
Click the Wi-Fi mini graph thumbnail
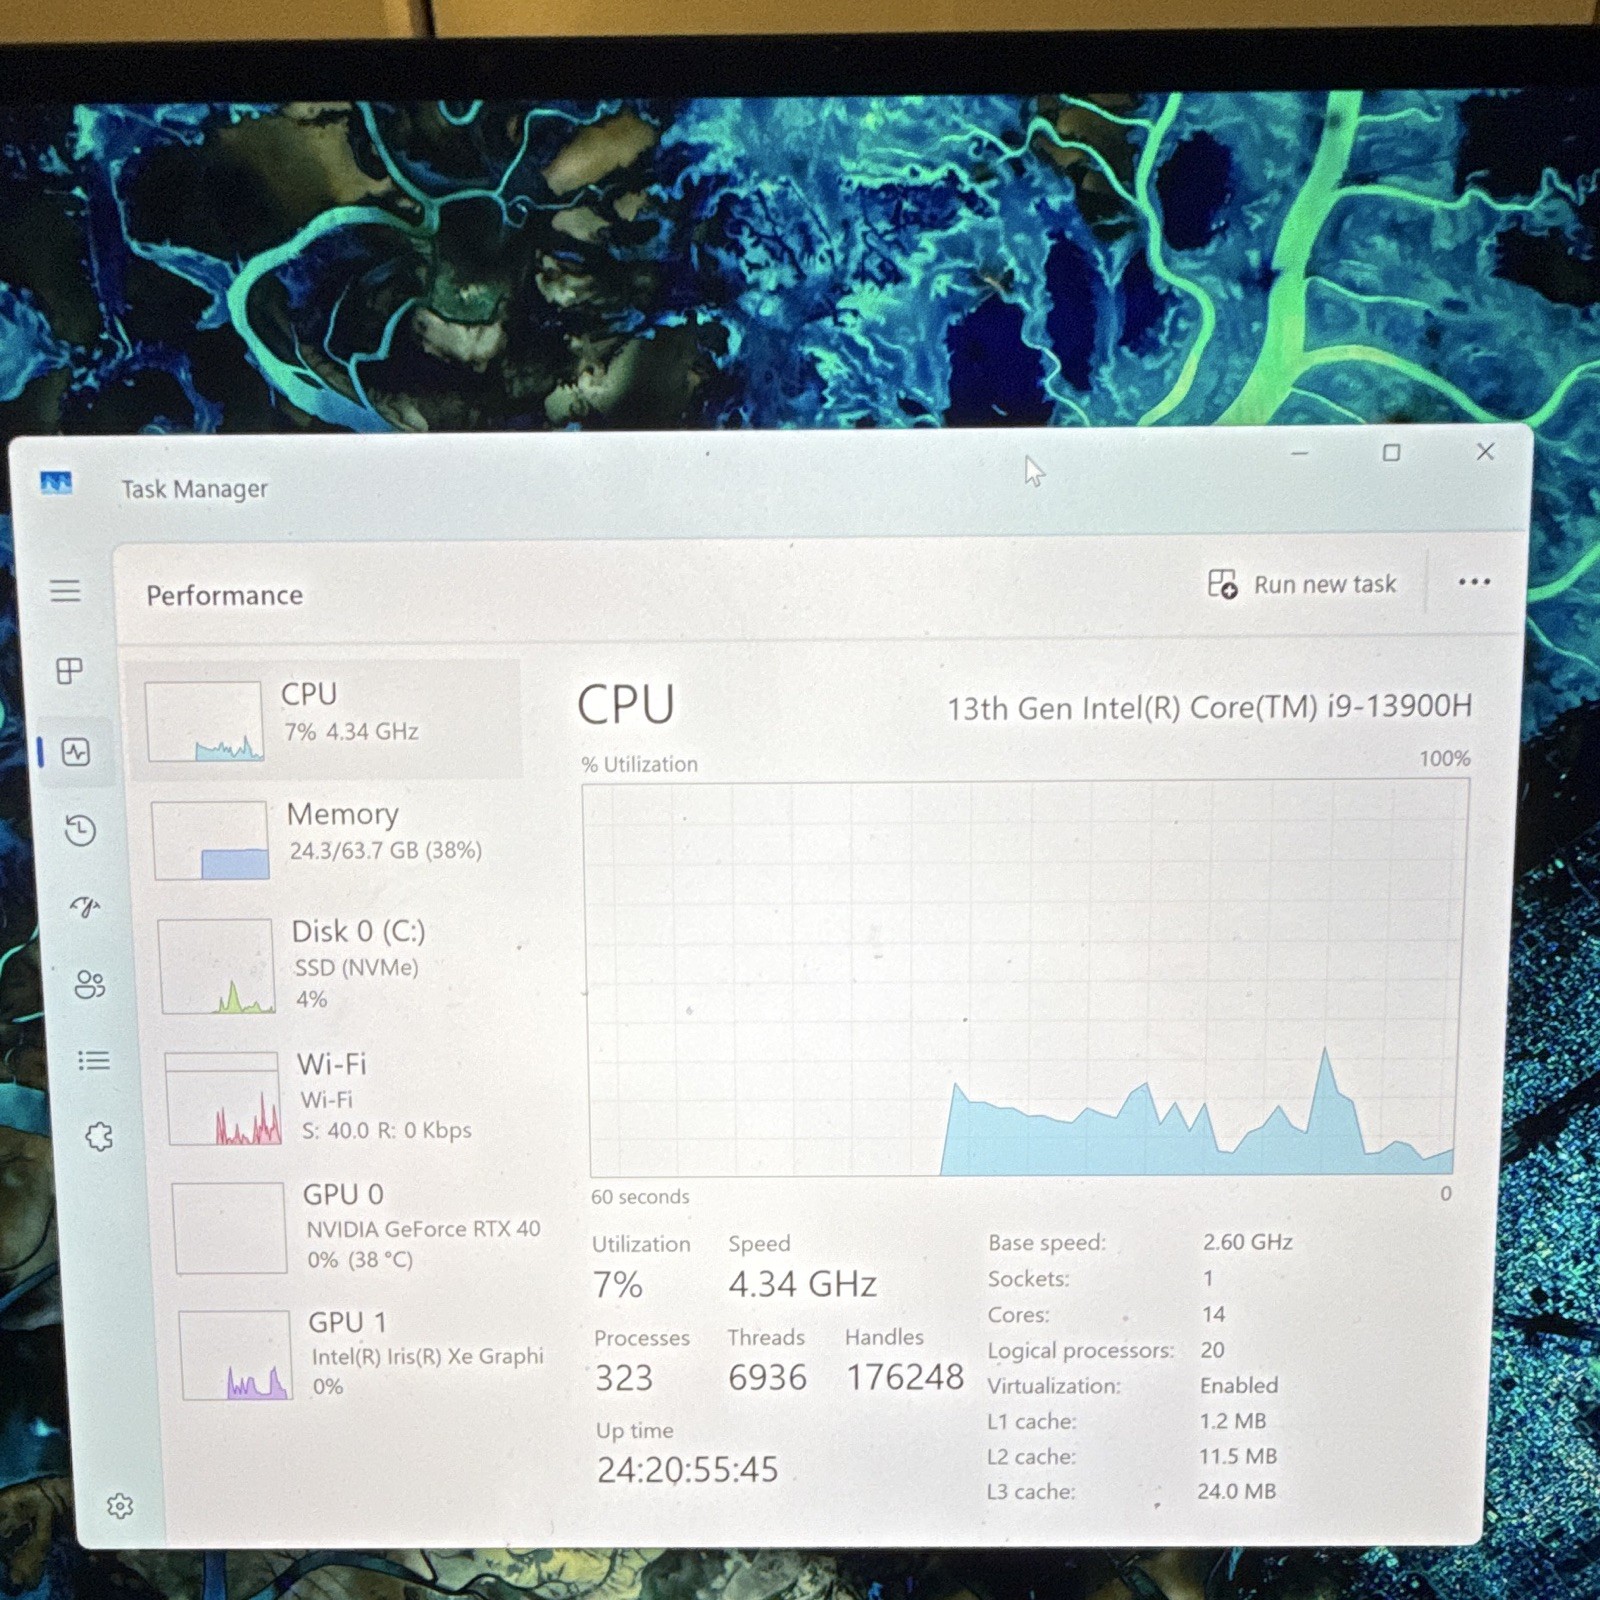[x=223, y=1098]
